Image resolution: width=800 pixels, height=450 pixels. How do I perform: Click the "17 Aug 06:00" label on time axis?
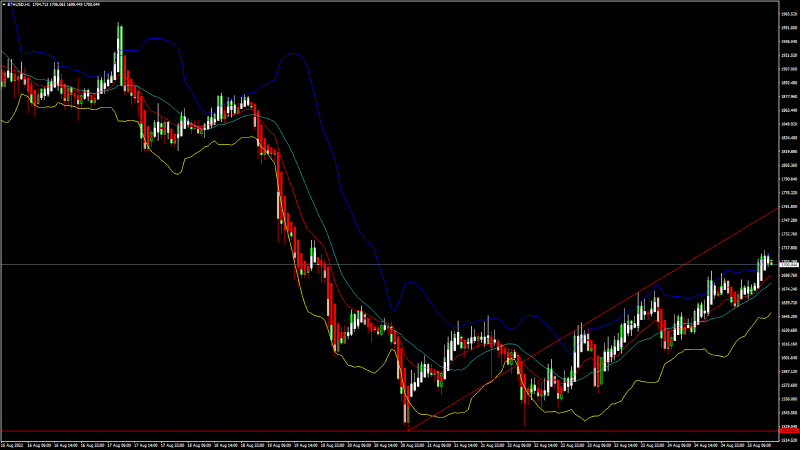click(x=120, y=445)
